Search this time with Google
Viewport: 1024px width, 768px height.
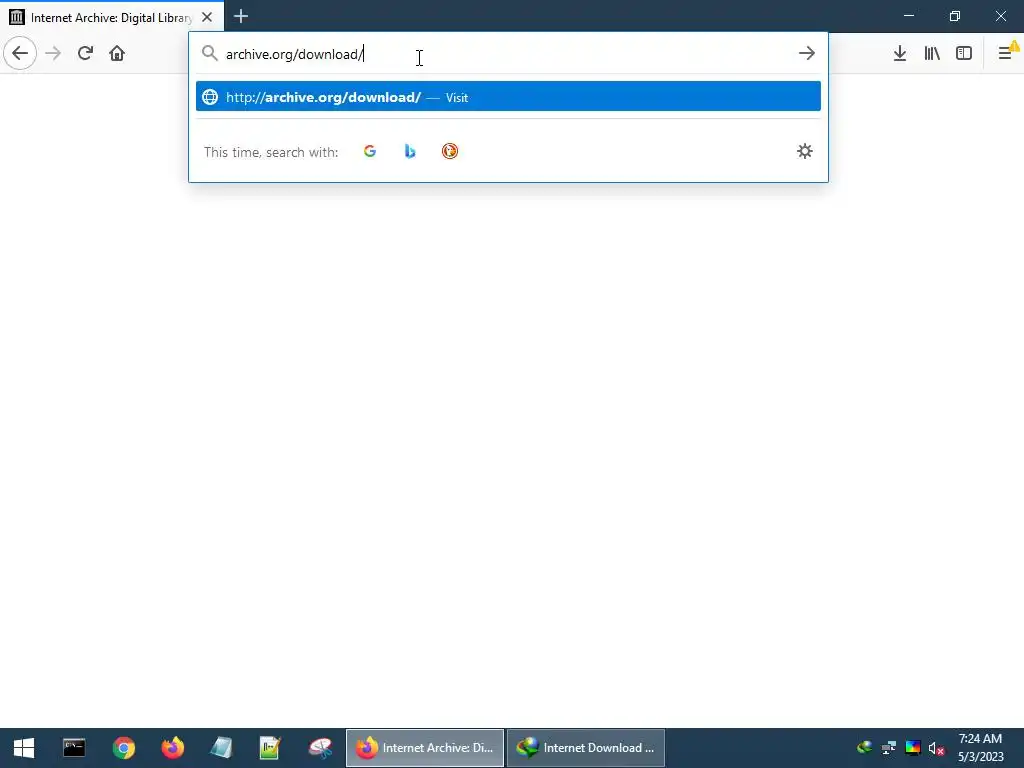pos(370,152)
